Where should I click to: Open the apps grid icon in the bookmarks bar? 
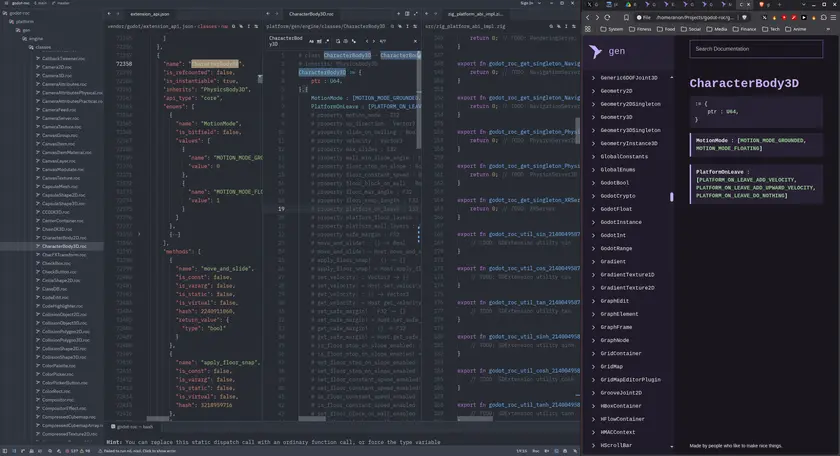click(x=588, y=29)
